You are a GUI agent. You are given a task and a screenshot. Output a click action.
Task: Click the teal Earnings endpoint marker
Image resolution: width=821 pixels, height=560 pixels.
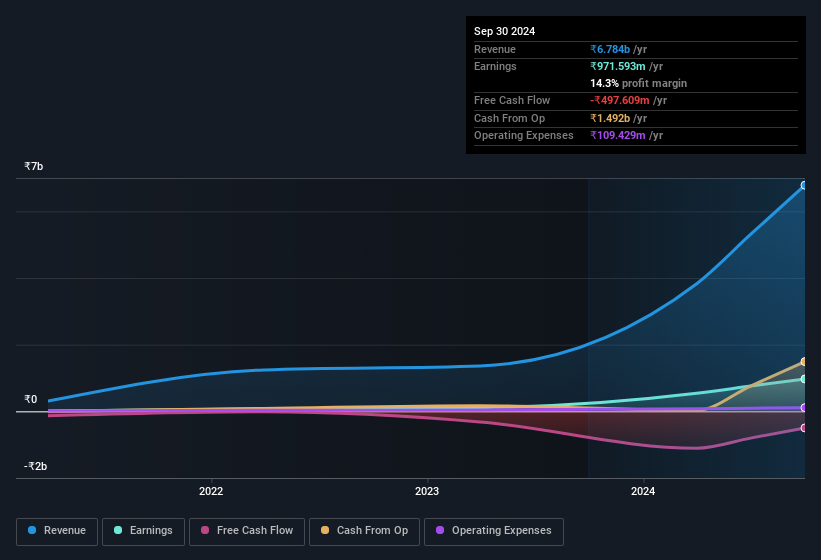coord(804,379)
